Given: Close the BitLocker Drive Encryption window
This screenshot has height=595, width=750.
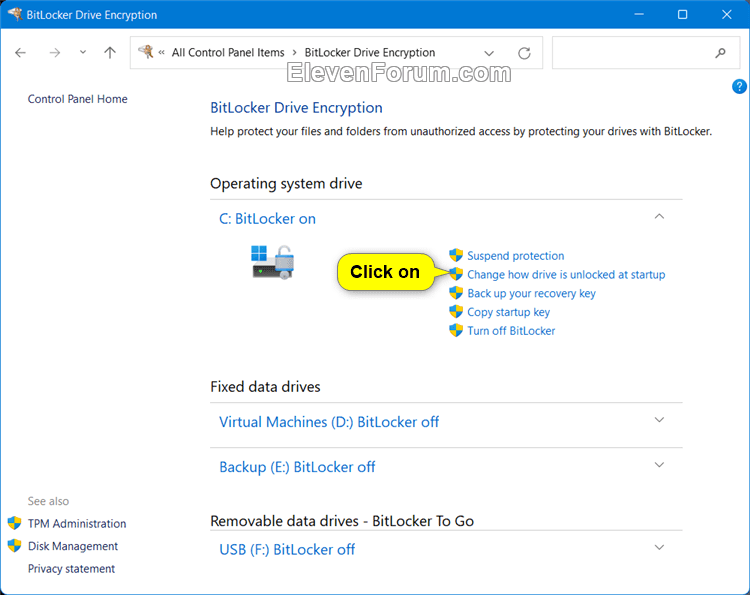Looking at the screenshot, I should tap(727, 14).
